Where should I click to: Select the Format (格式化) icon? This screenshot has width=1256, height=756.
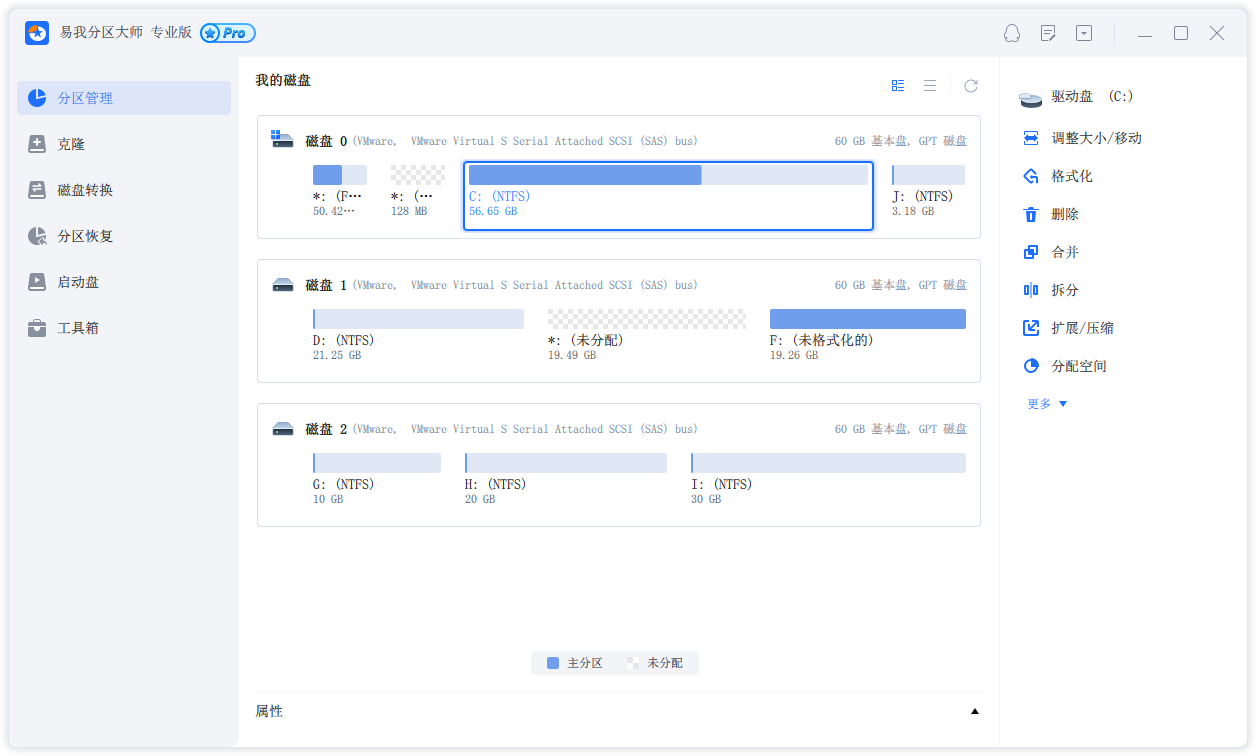tap(1031, 176)
